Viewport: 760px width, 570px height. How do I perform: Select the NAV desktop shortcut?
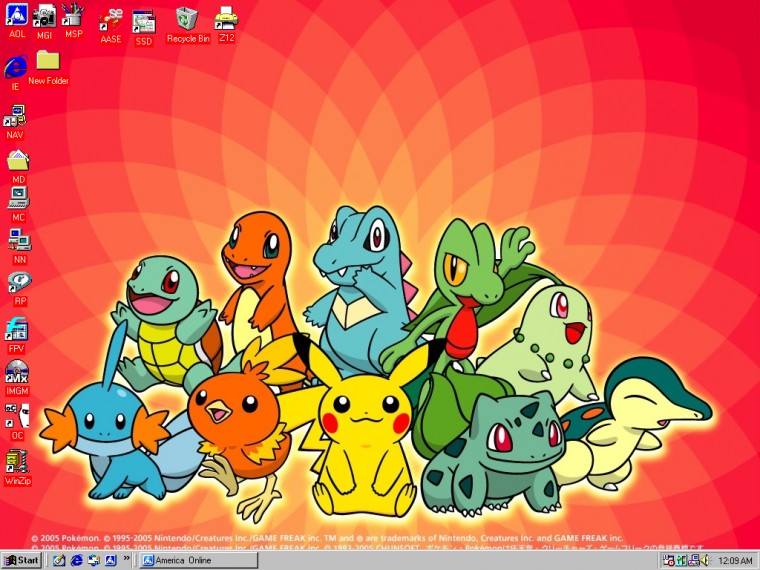pos(15,122)
